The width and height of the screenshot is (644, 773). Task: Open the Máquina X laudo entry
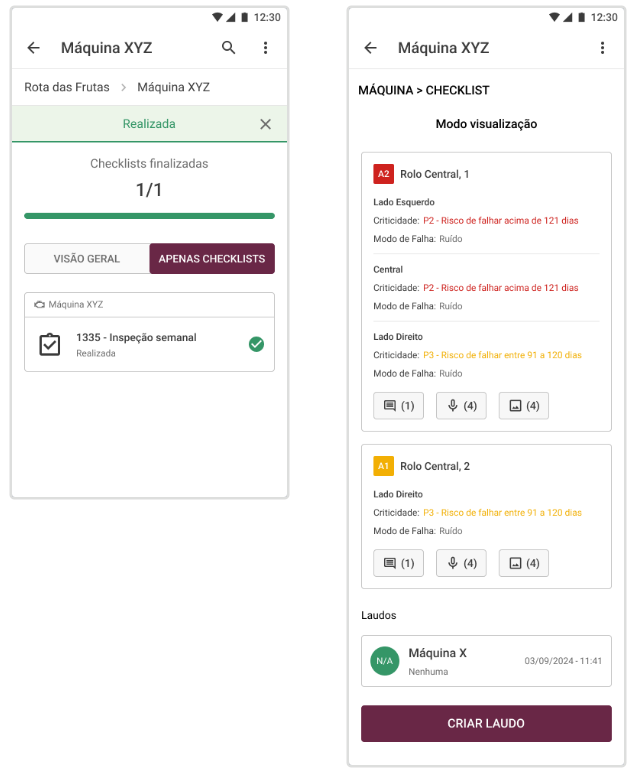pos(486,661)
